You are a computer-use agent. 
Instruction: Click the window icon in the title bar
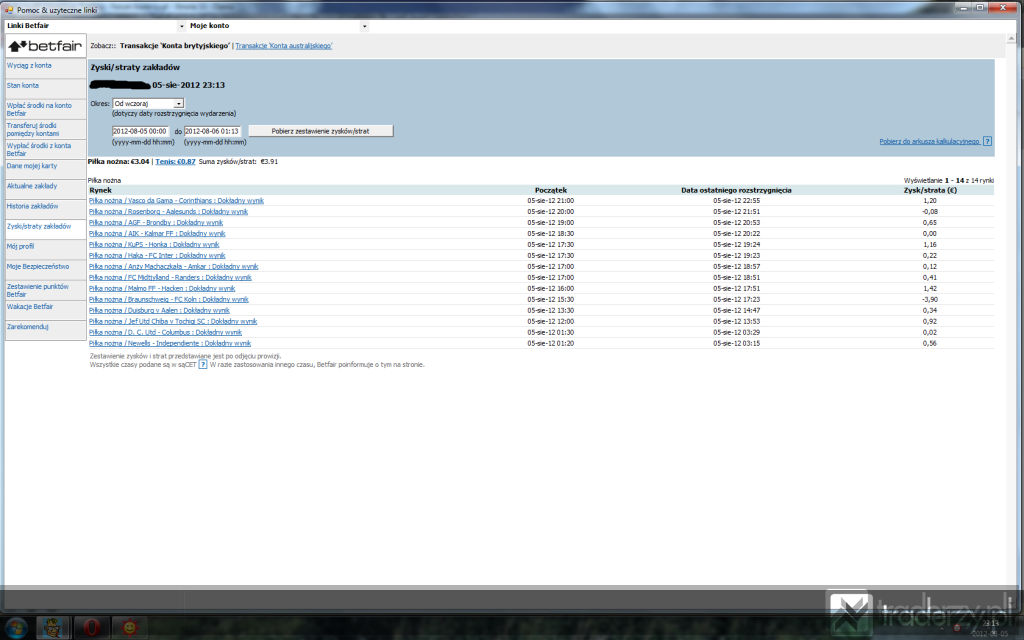click(8, 10)
